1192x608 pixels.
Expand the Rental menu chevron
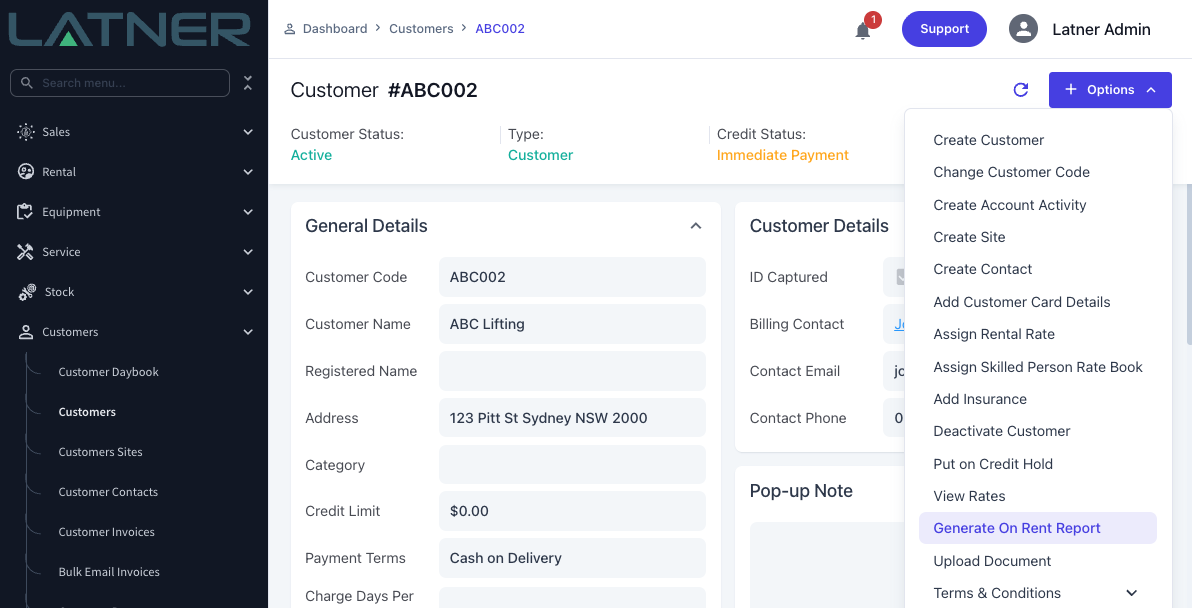(x=248, y=172)
